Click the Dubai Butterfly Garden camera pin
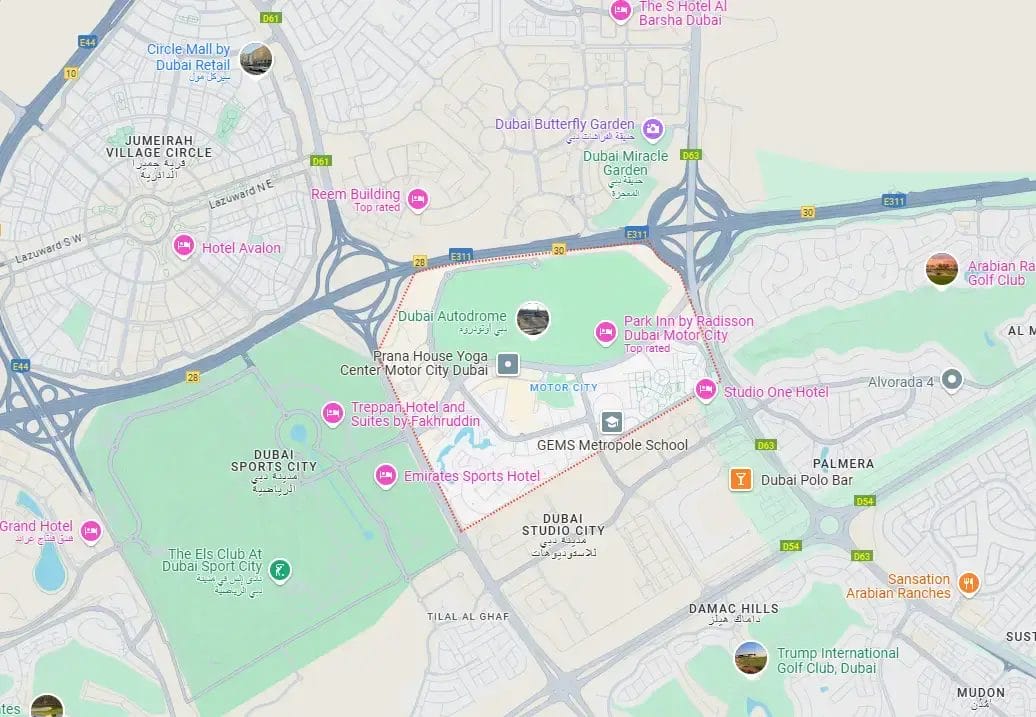The width and height of the screenshot is (1036, 717). click(x=653, y=130)
